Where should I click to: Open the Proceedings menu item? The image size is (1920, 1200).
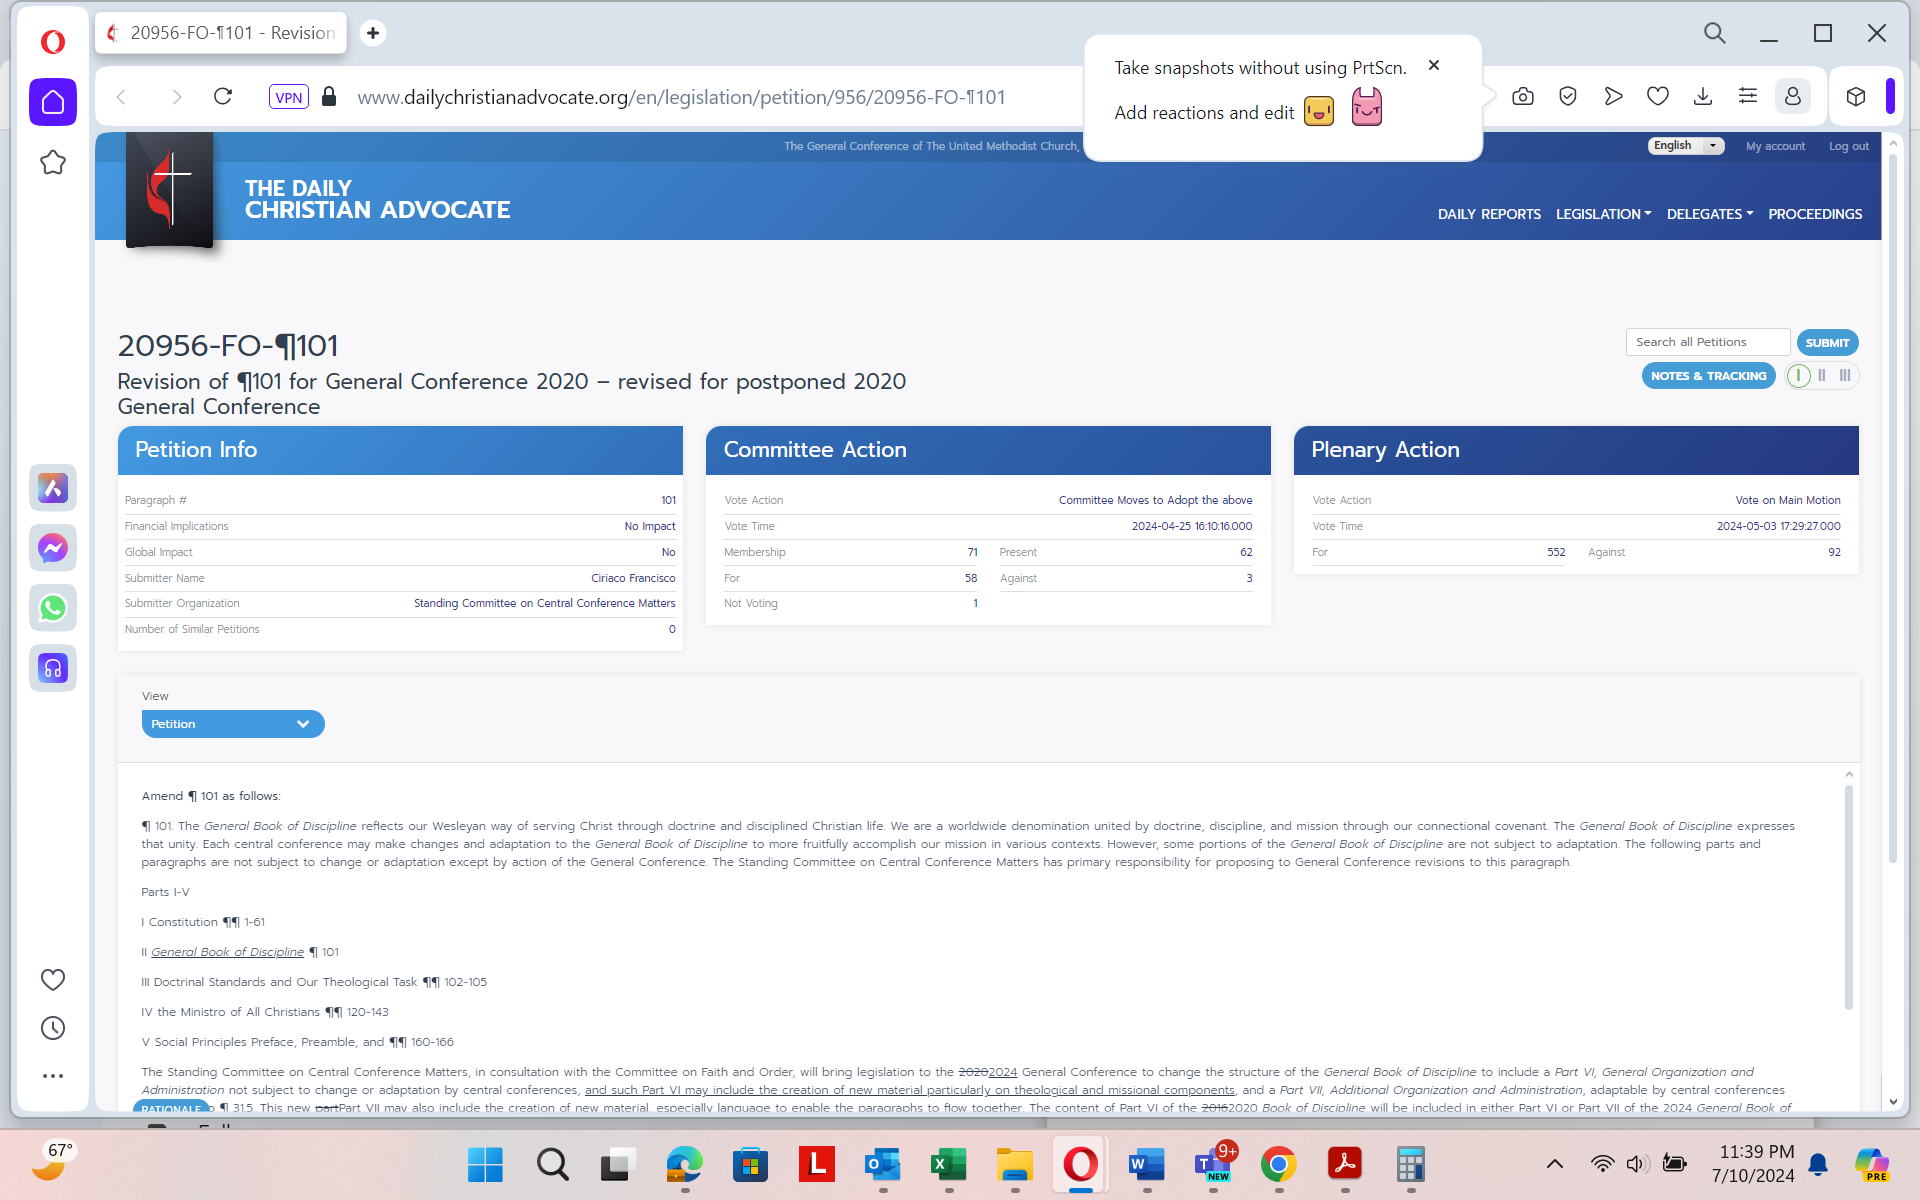[1814, 214]
